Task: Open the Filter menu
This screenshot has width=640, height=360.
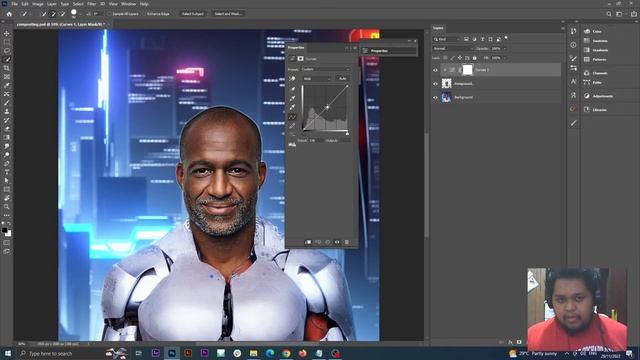Action: pos(91,4)
